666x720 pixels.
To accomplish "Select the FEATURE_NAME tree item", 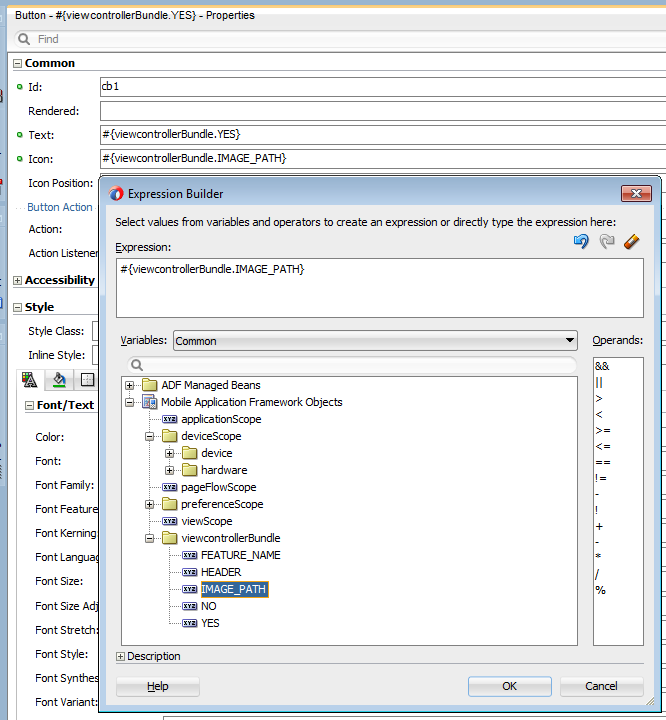I will tap(241, 555).
